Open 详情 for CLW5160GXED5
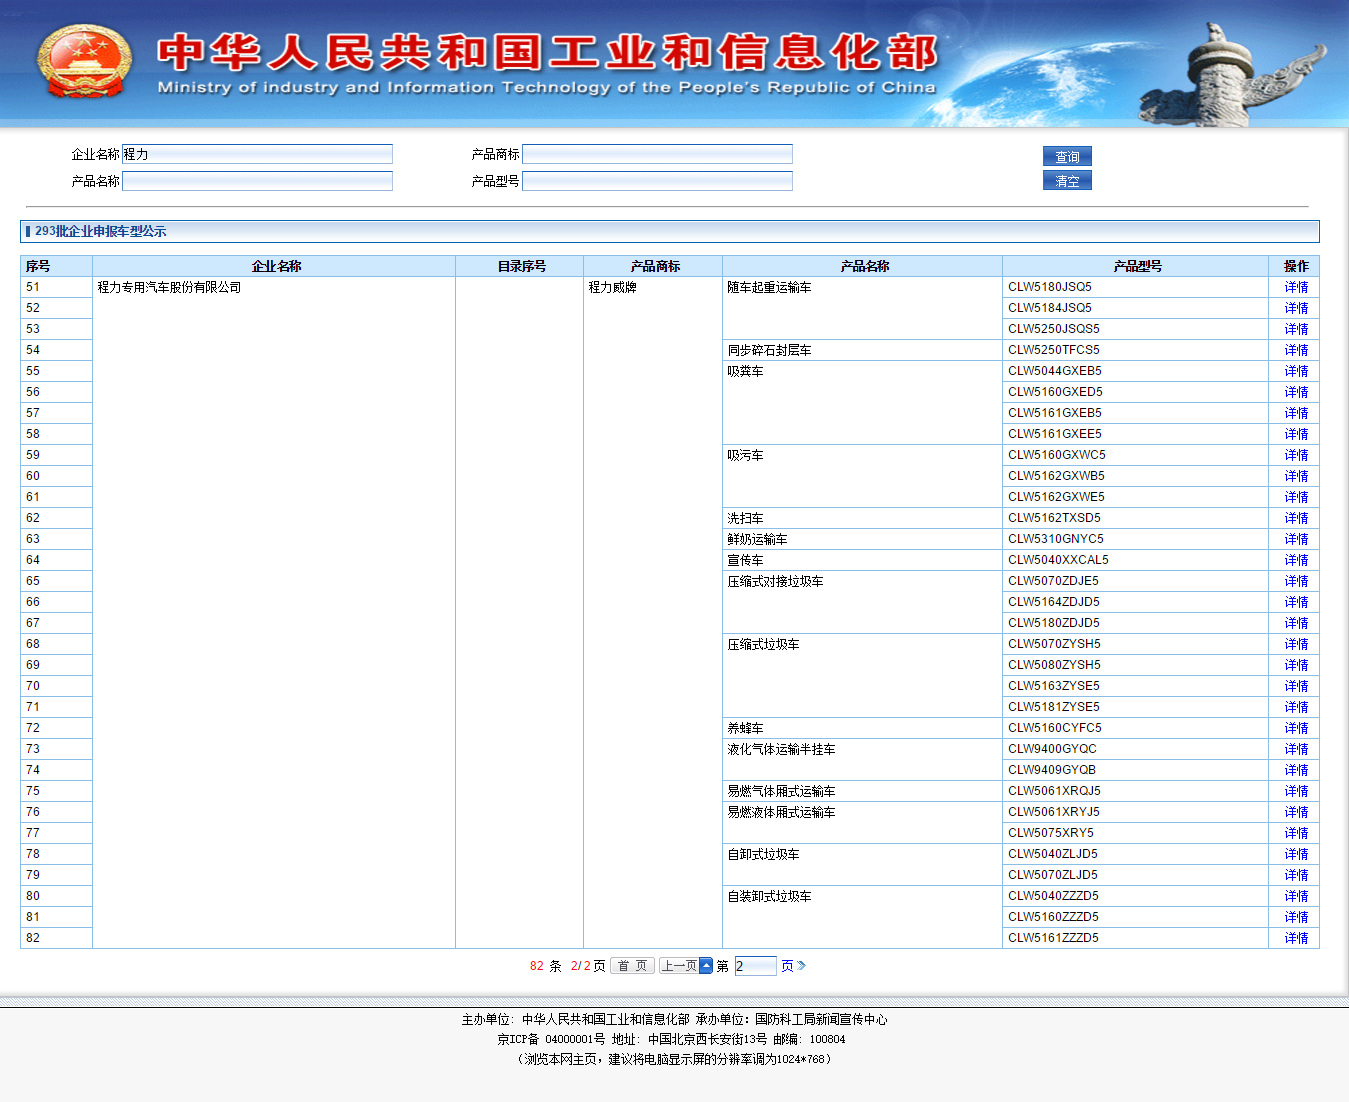This screenshot has height=1102, width=1349. coord(1296,392)
